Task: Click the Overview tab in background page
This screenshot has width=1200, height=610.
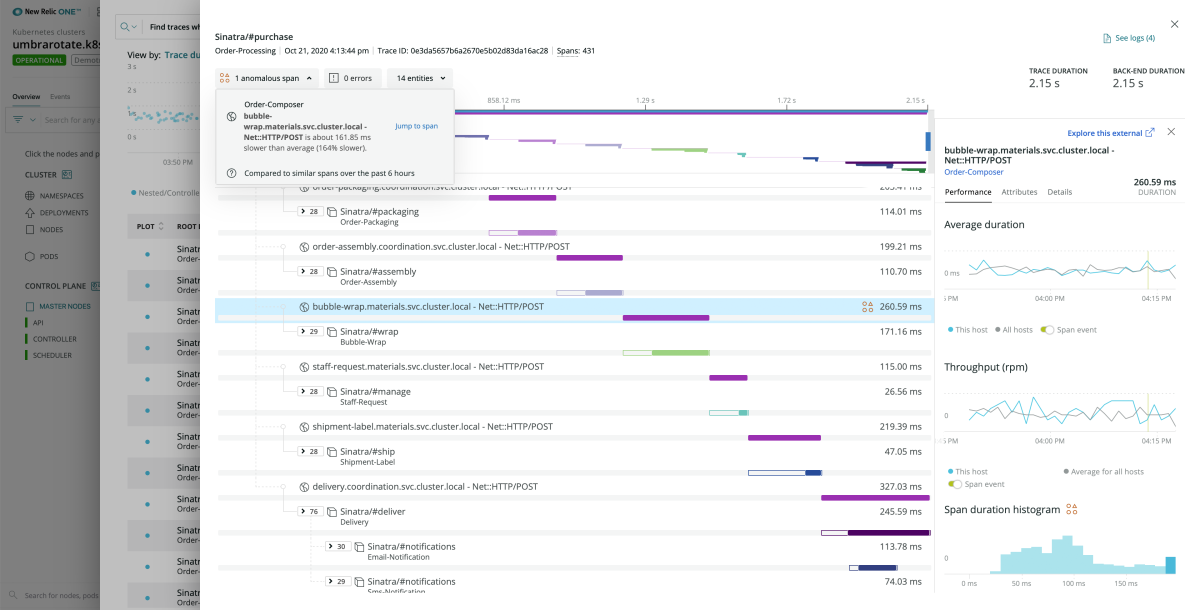Action: tap(26, 97)
